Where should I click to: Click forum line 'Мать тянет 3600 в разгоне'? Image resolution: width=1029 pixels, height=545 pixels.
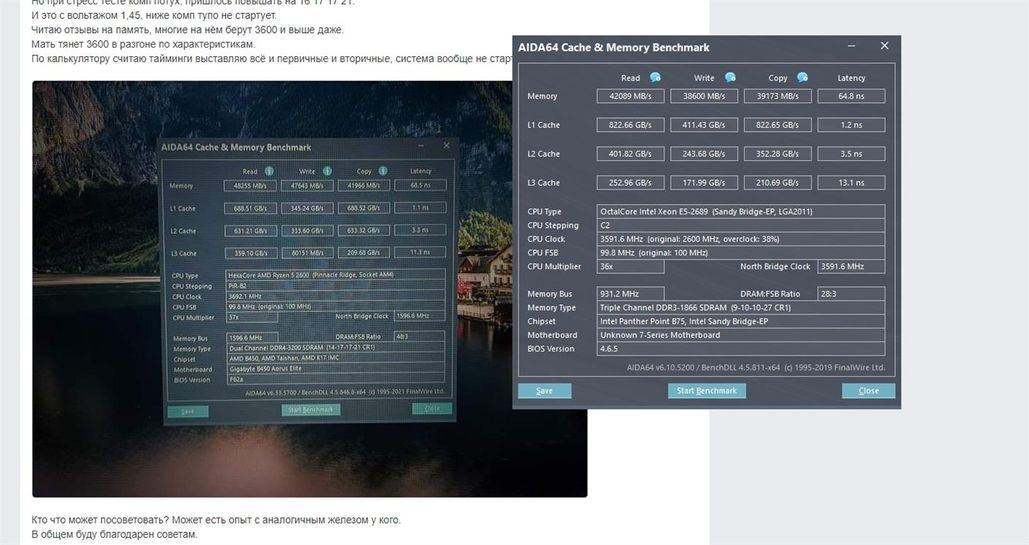[143, 44]
